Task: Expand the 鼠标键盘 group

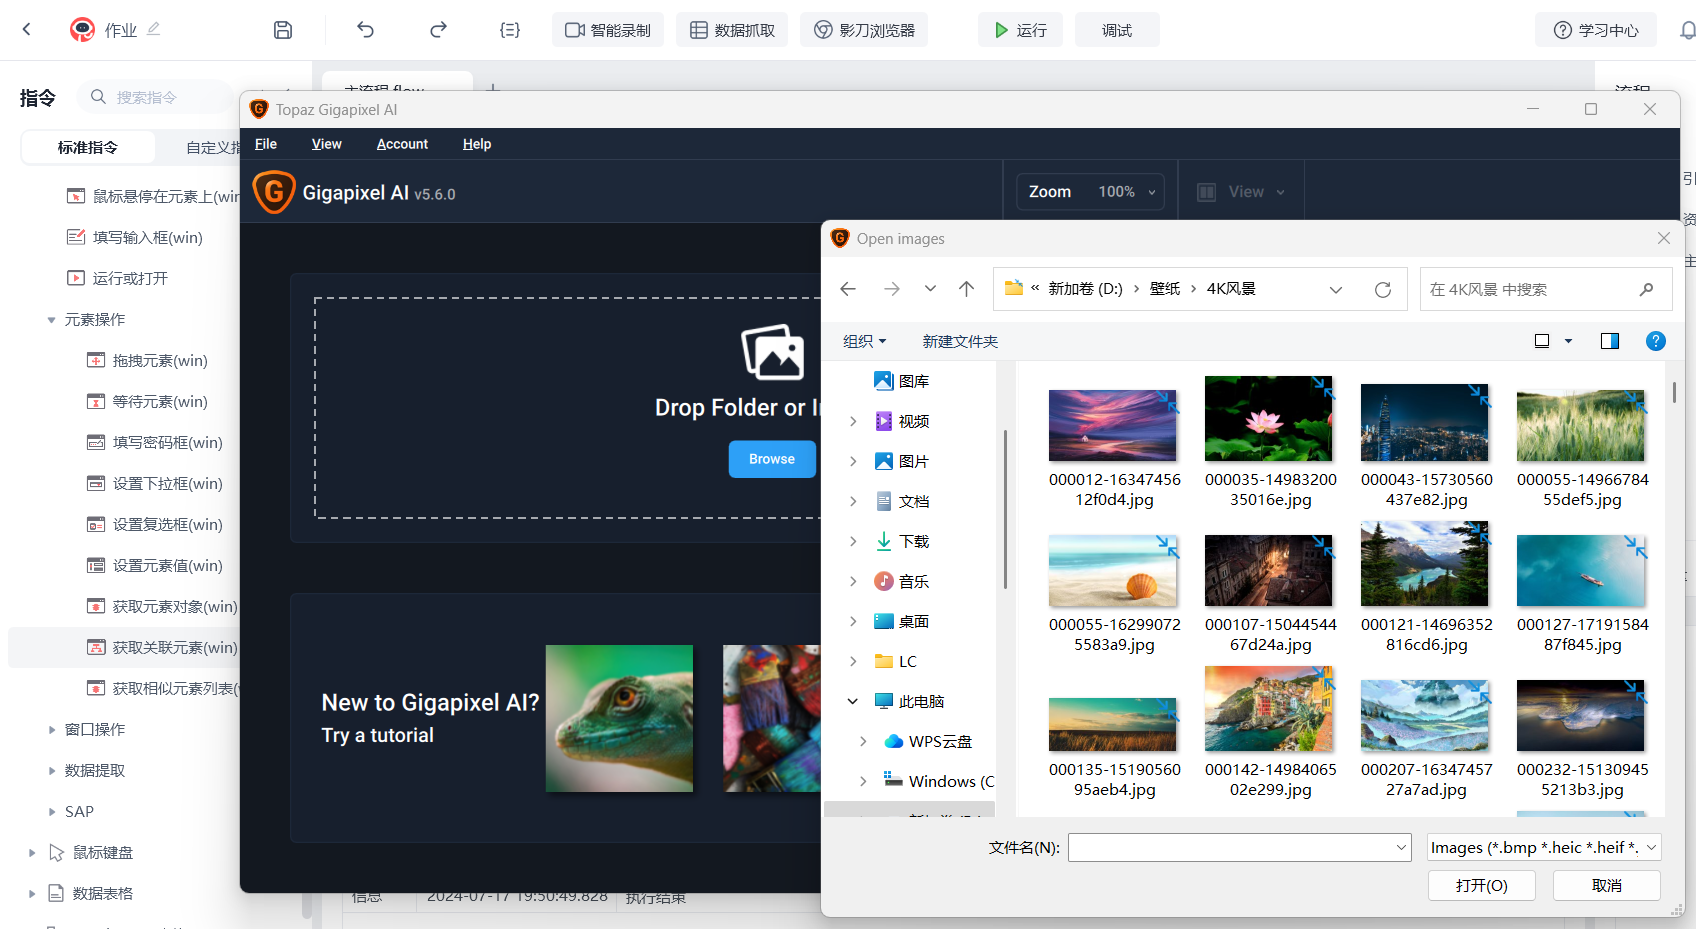Action: 31,853
